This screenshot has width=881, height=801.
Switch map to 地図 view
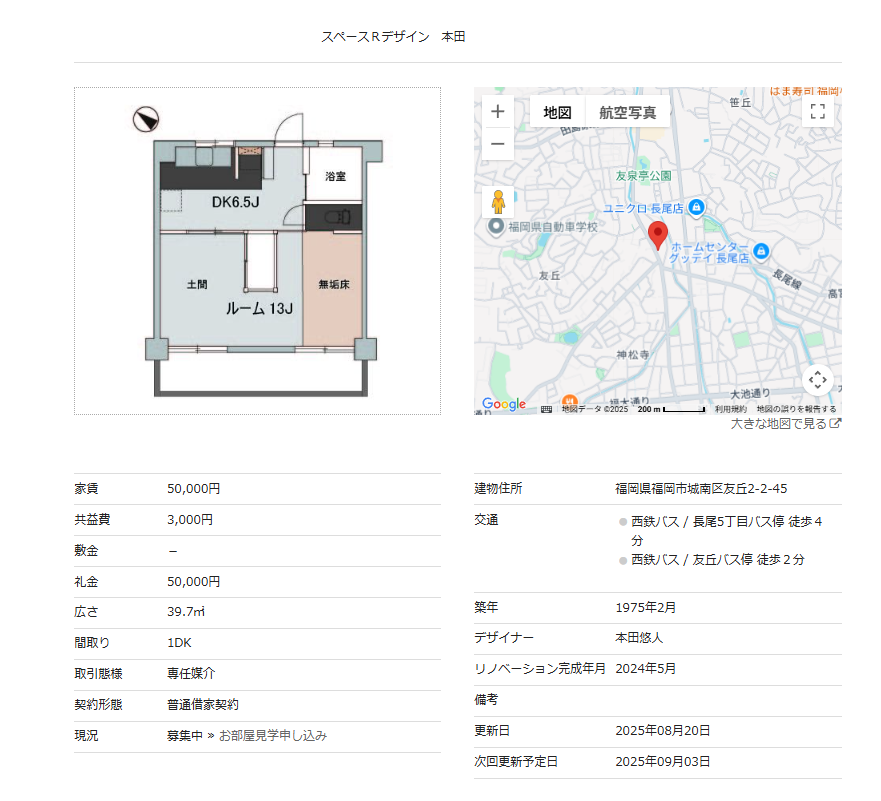(557, 112)
